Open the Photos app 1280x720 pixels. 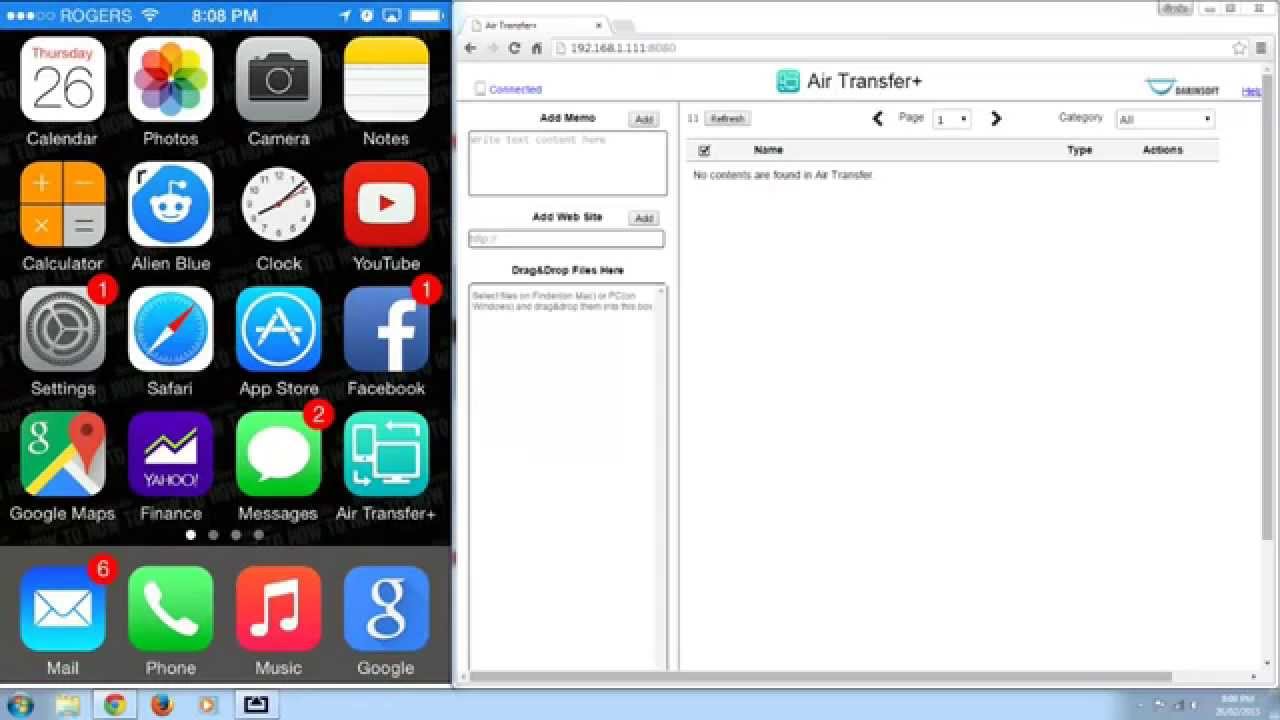pos(170,80)
